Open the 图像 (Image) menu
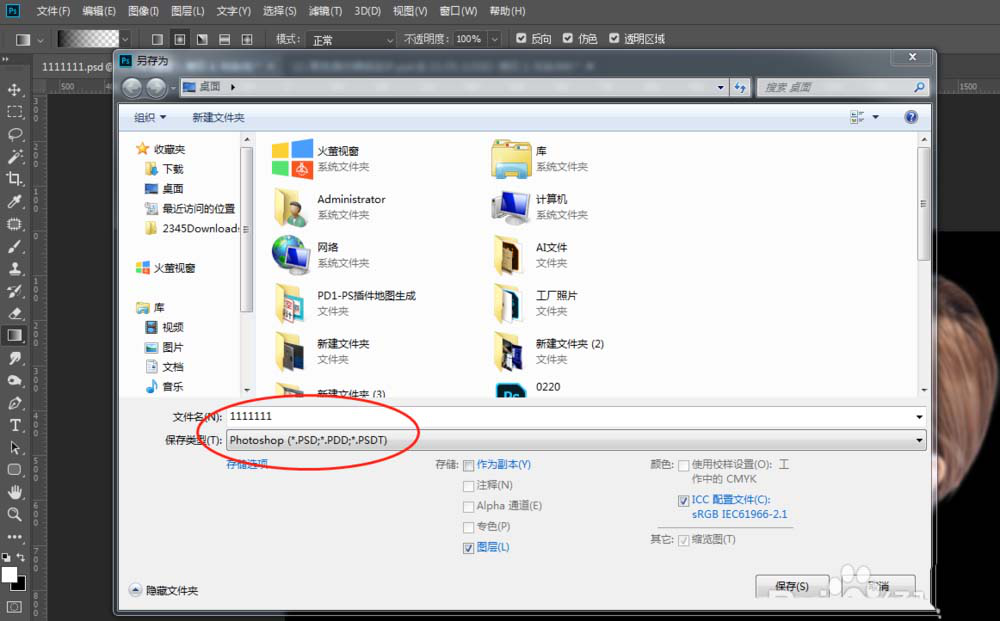Screen dimensions: 1000x621 143,11
